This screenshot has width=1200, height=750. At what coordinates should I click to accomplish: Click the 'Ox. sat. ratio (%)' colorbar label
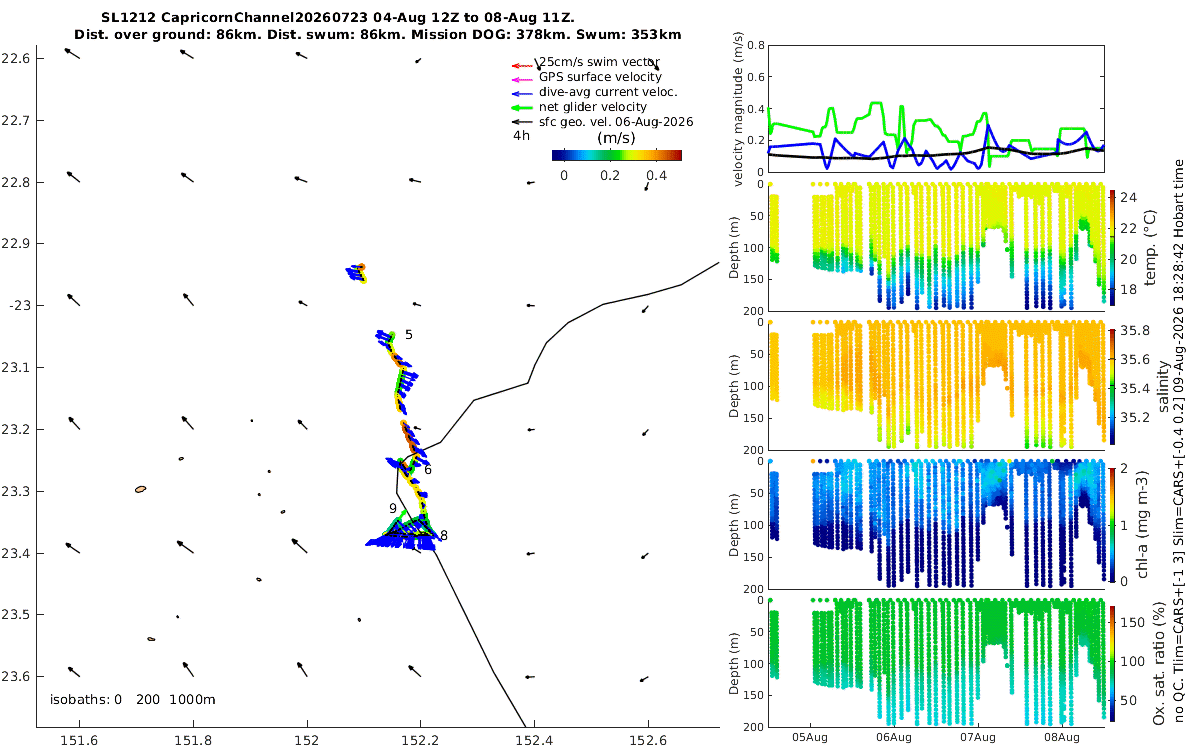[x=1158, y=662]
